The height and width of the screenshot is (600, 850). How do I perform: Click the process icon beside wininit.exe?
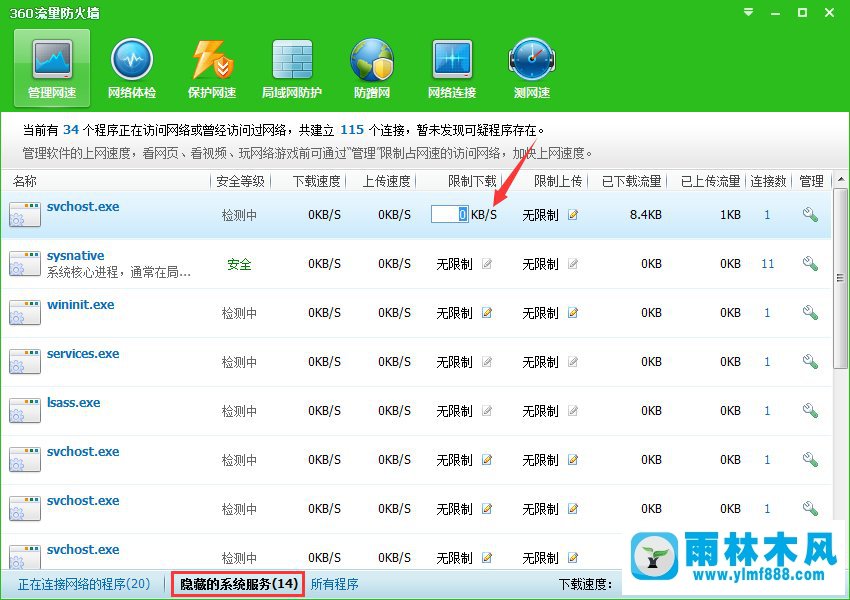[x=25, y=313]
